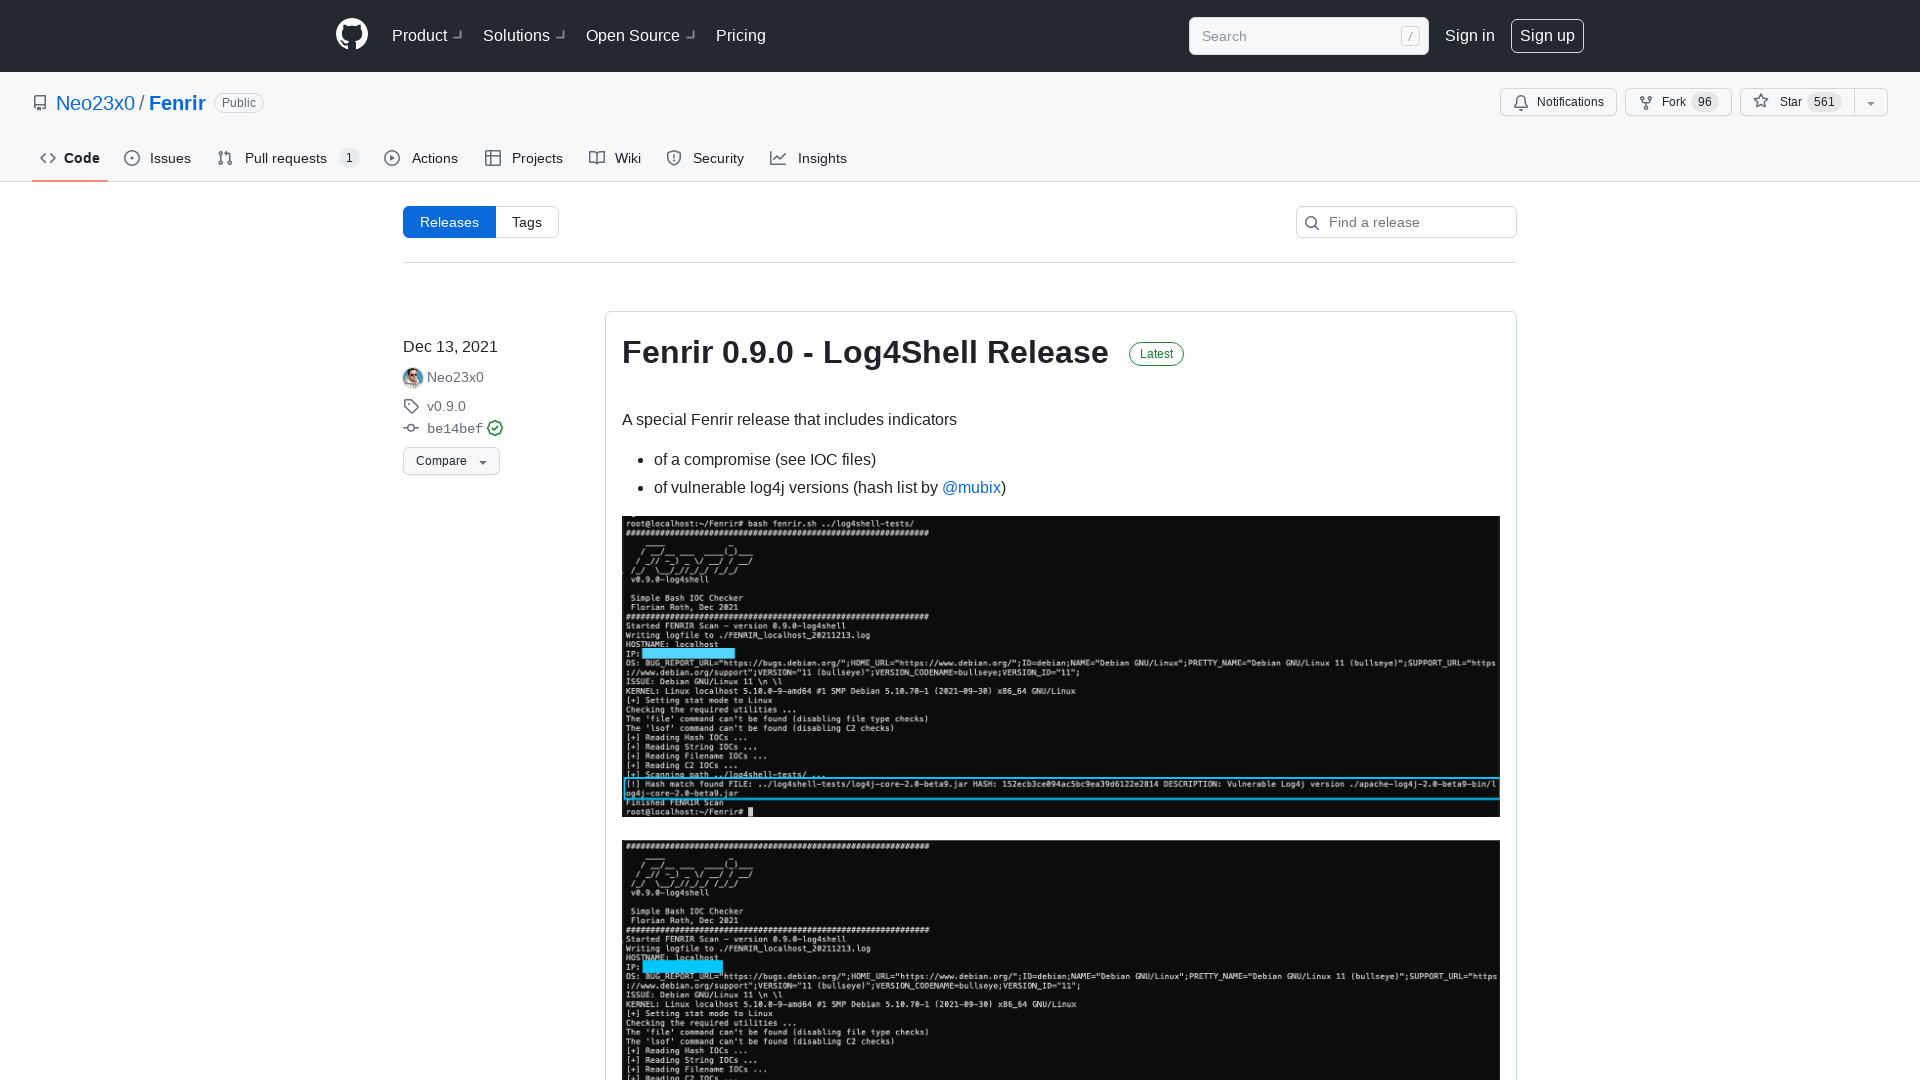Click the Latest release badge
The image size is (1920, 1080).
coord(1156,354)
